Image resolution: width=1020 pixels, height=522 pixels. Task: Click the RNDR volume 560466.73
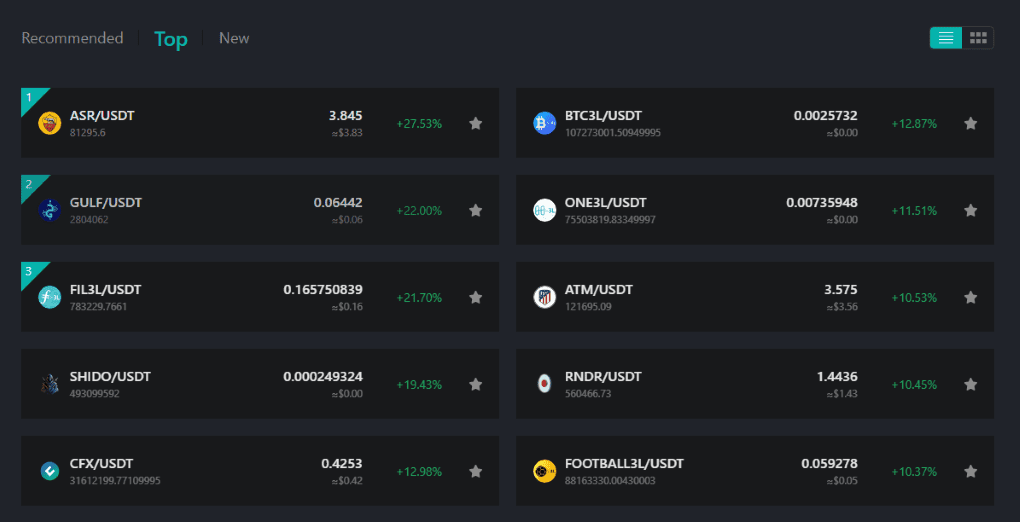pos(588,394)
